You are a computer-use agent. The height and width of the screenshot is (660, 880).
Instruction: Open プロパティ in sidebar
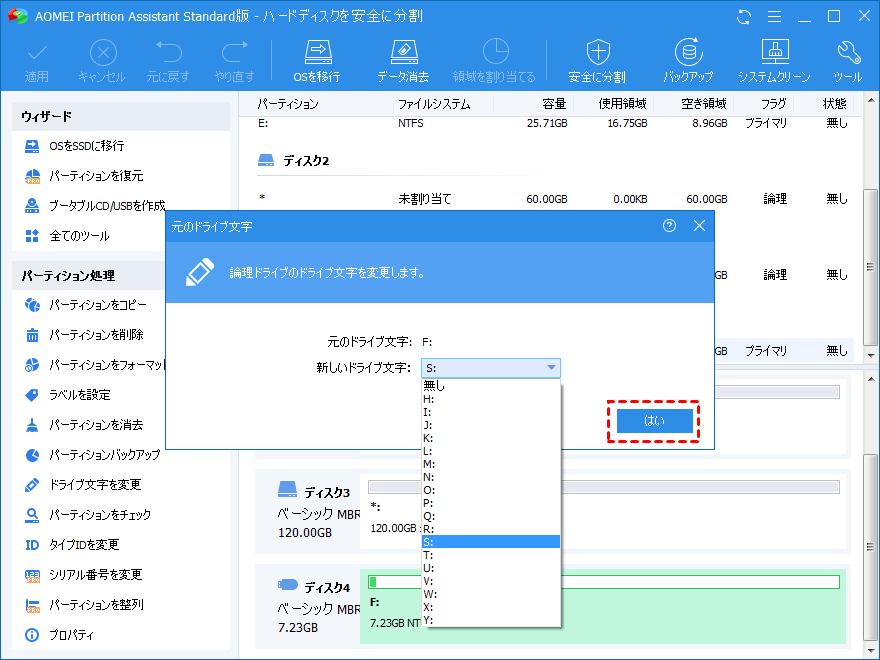59,635
